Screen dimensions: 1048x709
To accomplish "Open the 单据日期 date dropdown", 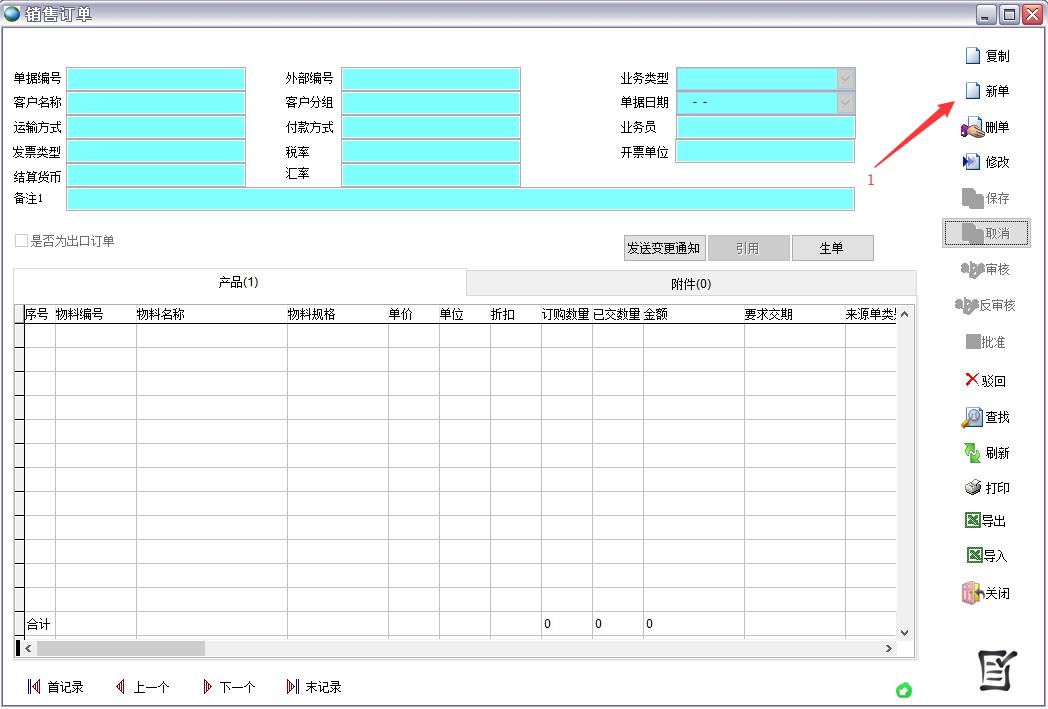I will coord(845,102).
